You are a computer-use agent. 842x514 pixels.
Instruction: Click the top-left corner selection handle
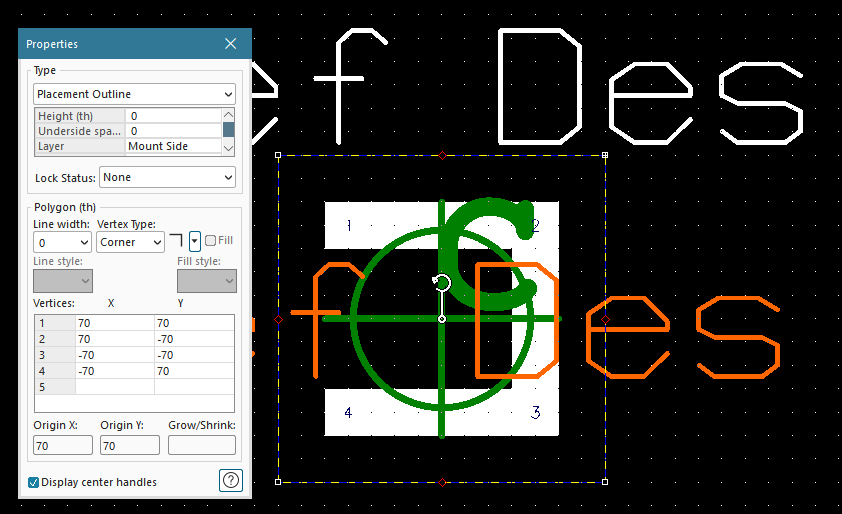coord(278,156)
